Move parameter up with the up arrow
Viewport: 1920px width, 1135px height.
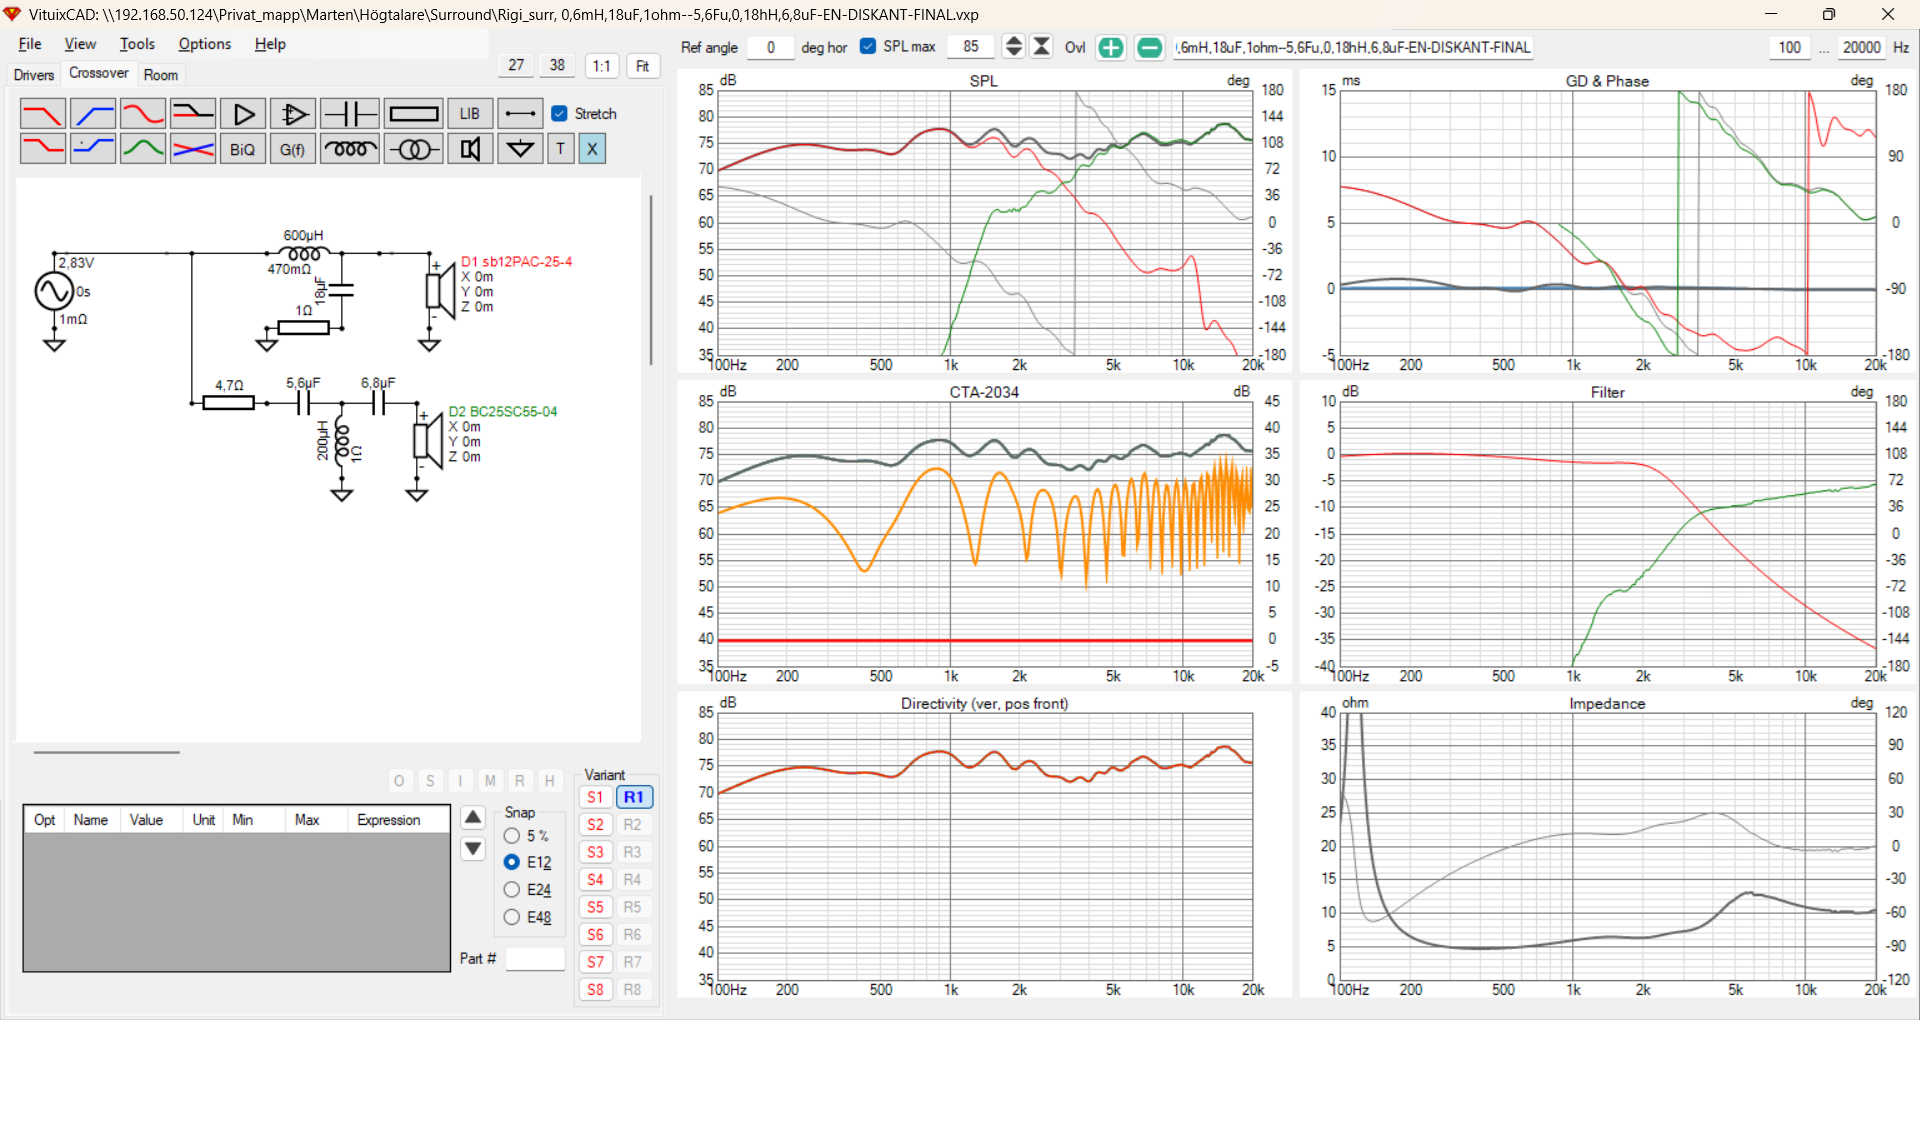(473, 817)
